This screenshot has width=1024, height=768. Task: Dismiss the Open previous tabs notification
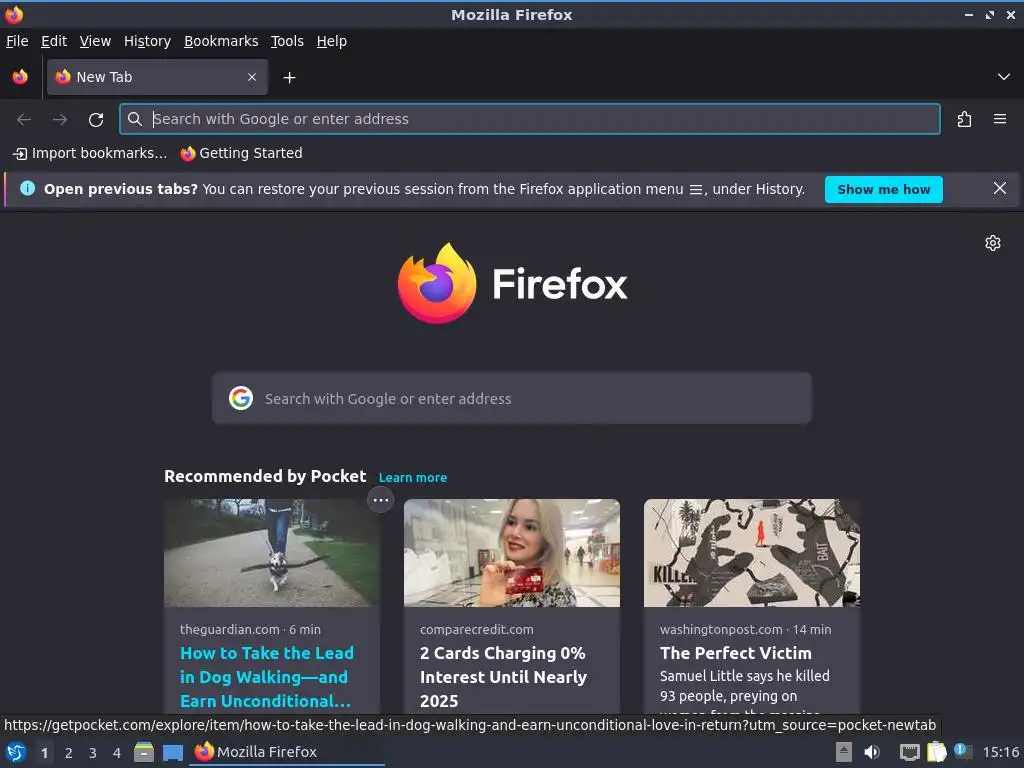(1000, 189)
